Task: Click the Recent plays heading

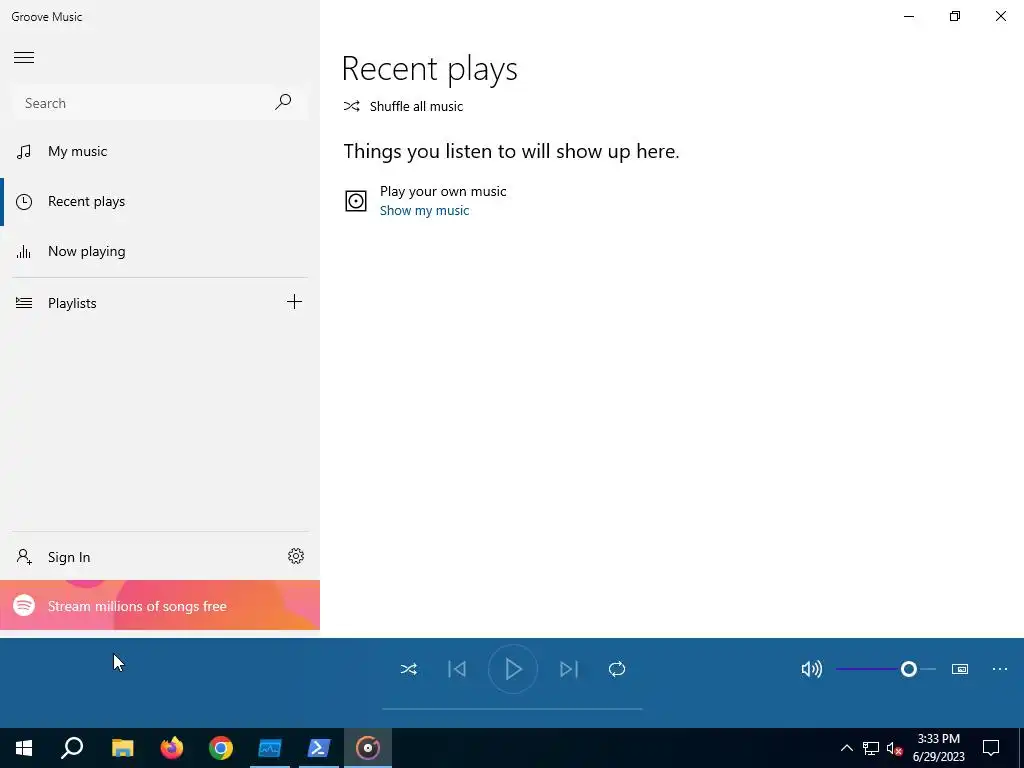Action: coord(430,69)
